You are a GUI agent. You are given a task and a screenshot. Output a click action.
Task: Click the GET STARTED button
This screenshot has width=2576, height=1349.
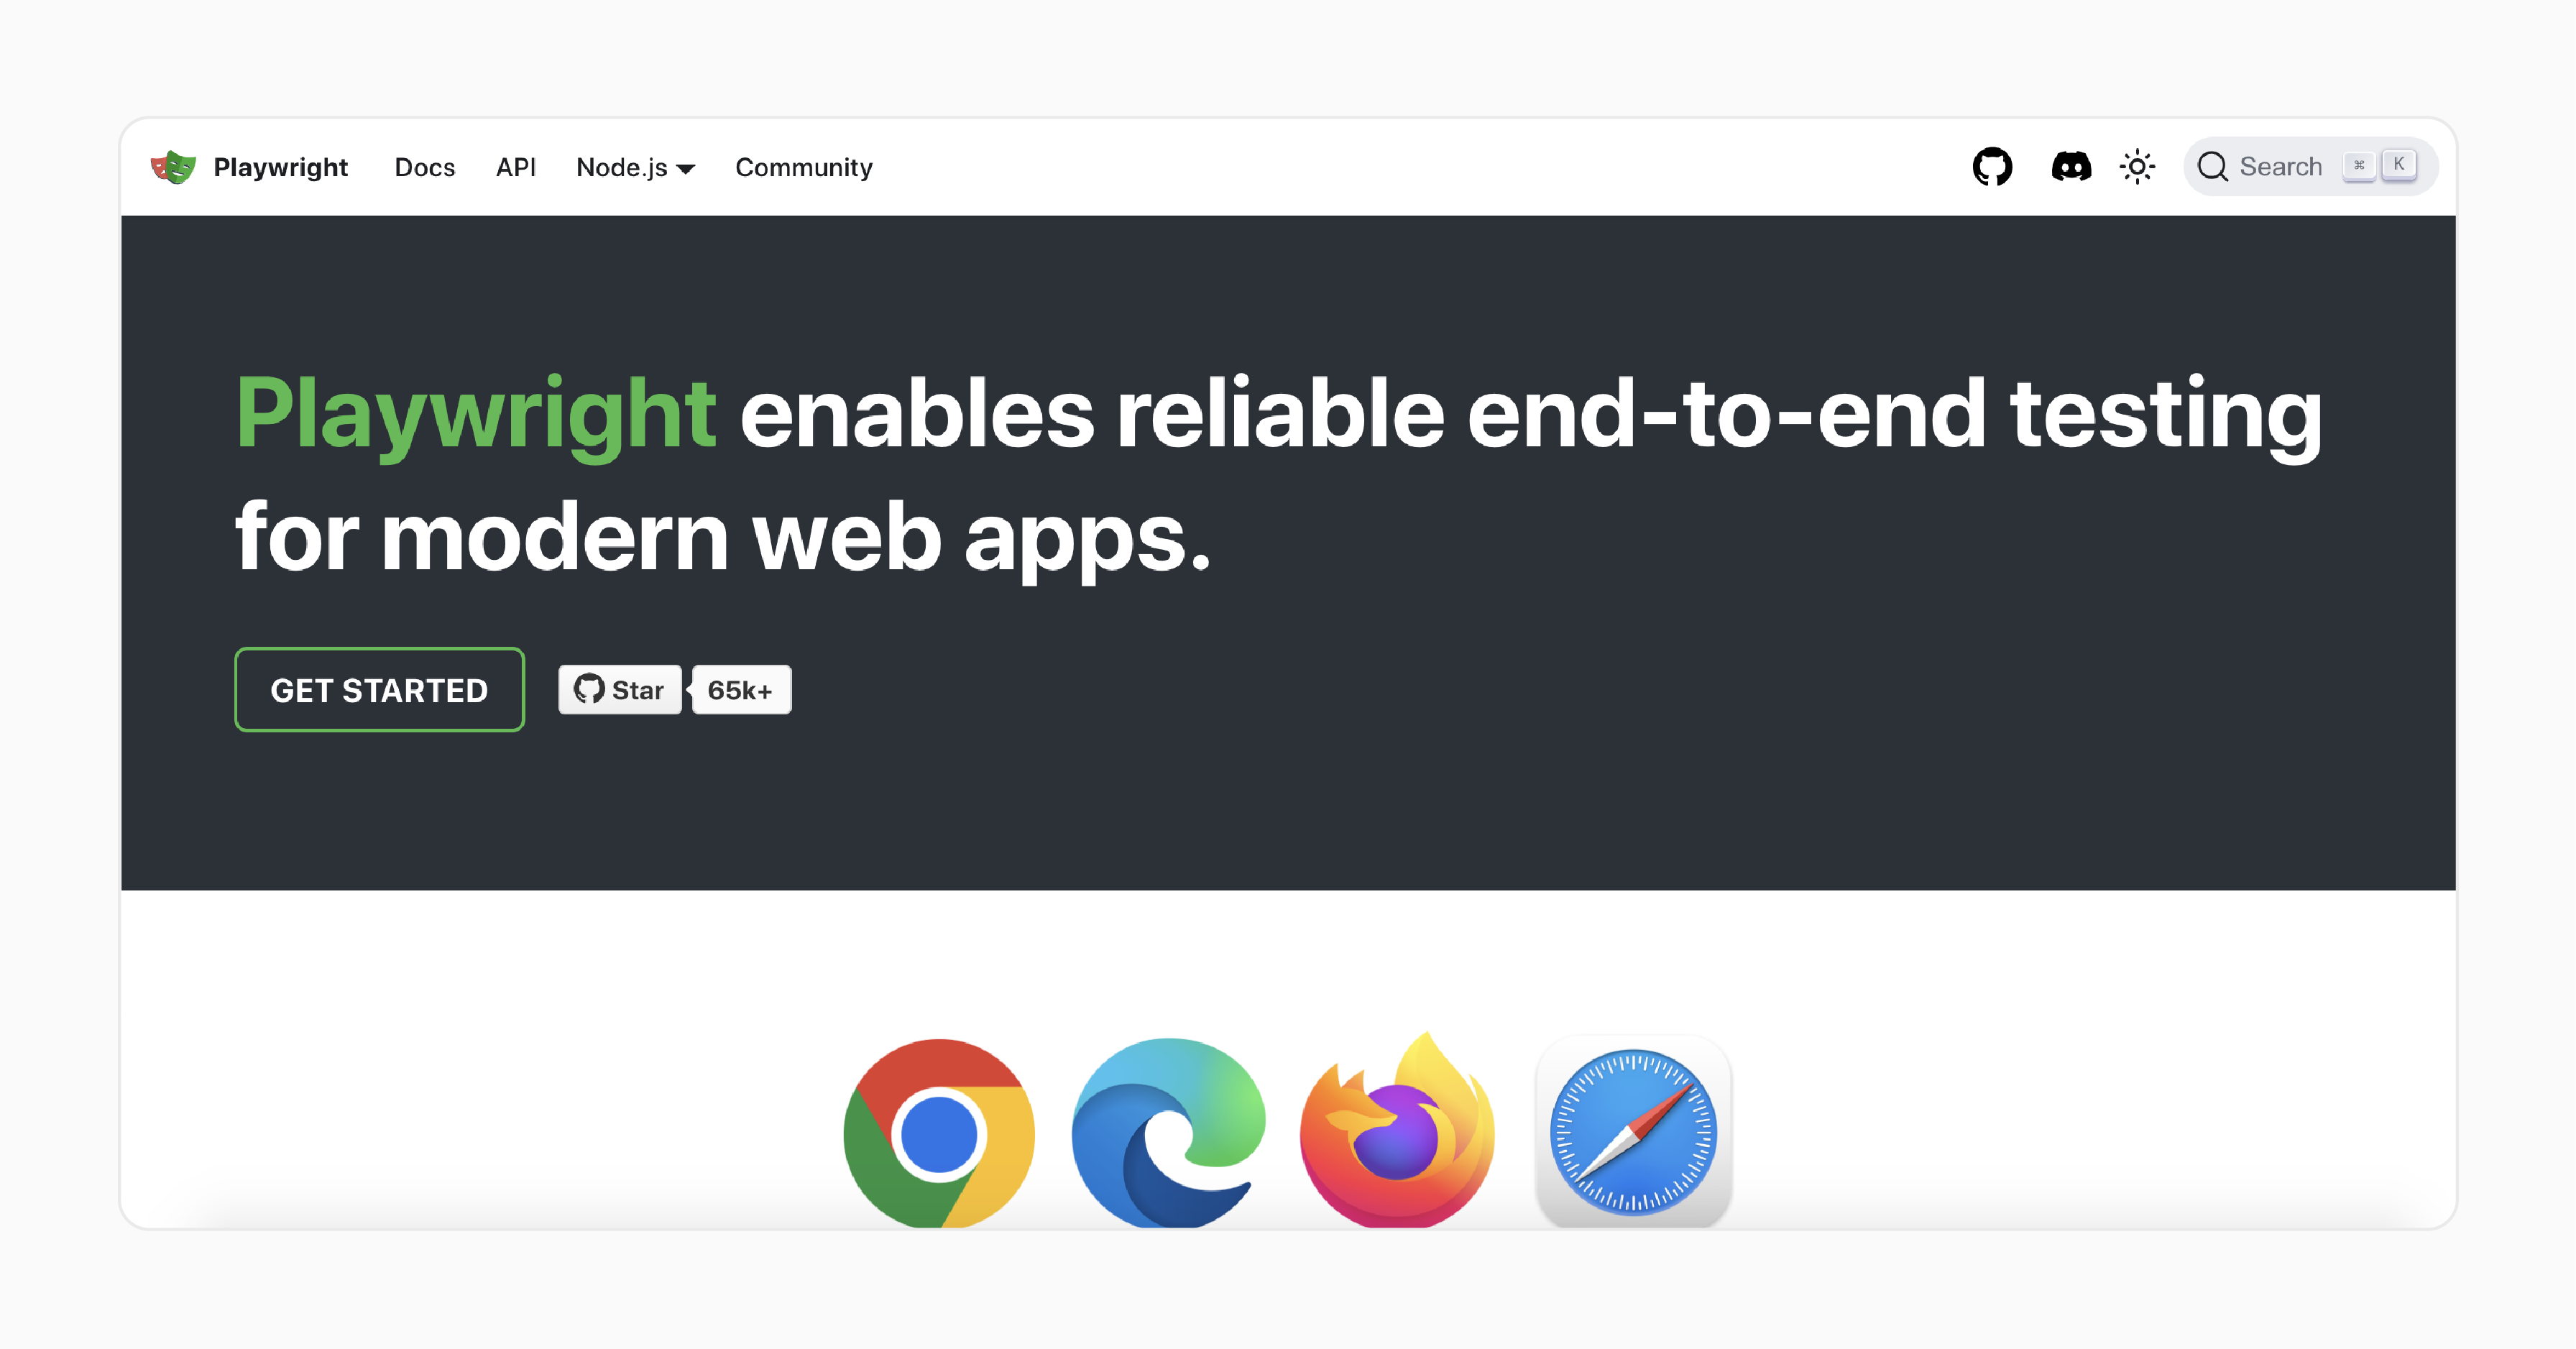pyautogui.click(x=378, y=690)
